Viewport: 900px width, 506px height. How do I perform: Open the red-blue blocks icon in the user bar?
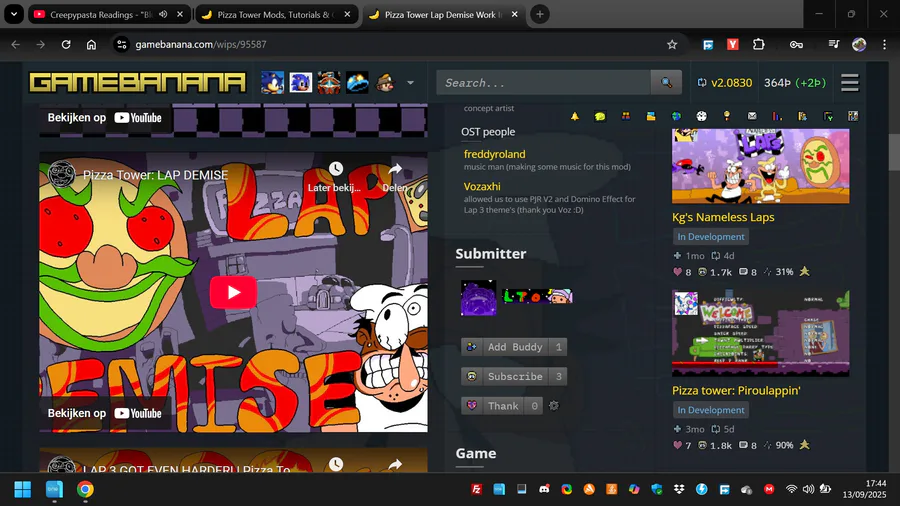(626, 116)
